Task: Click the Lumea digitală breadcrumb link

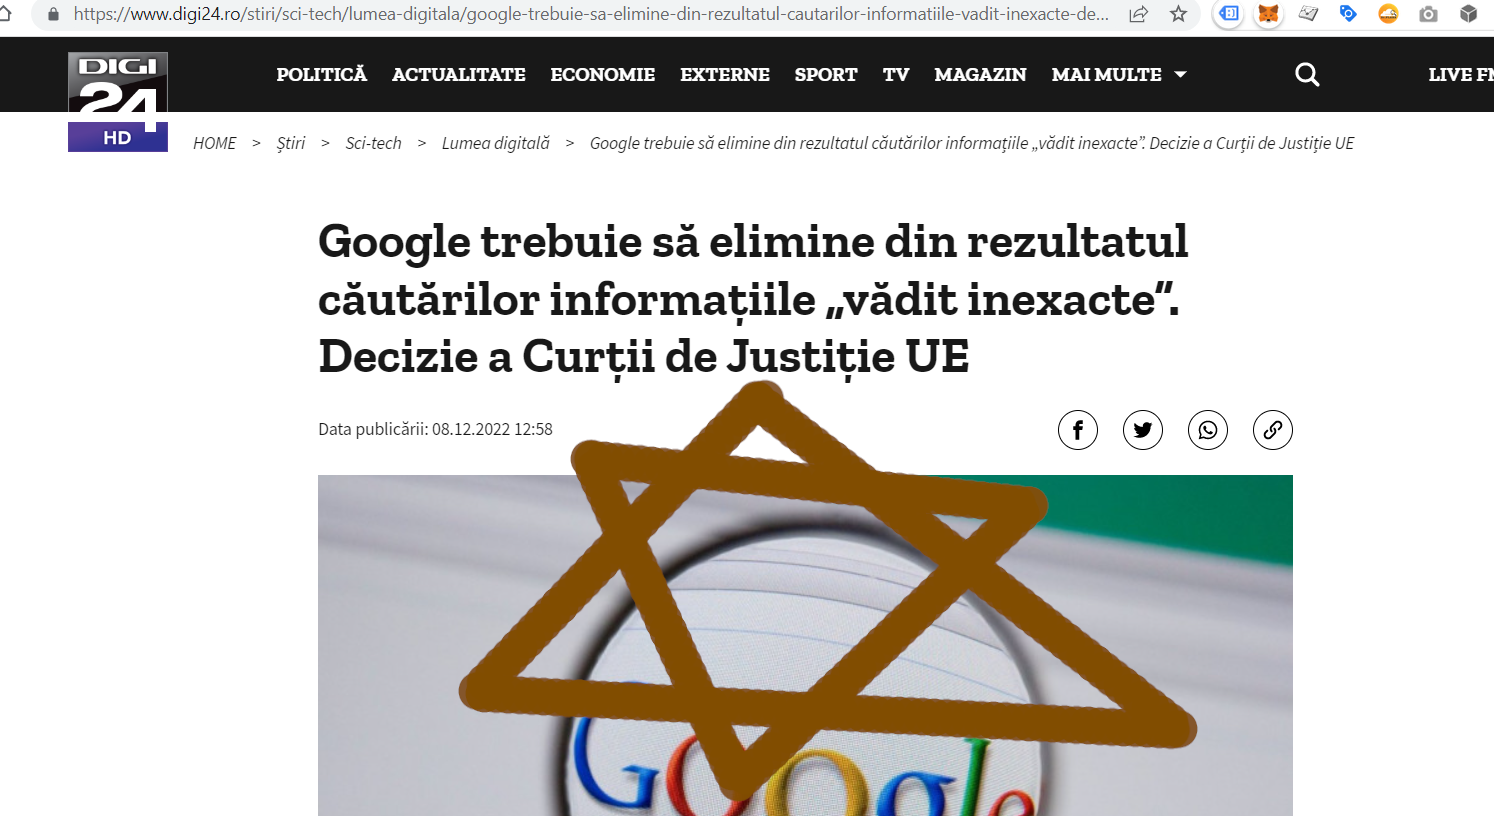Action: point(496,143)
